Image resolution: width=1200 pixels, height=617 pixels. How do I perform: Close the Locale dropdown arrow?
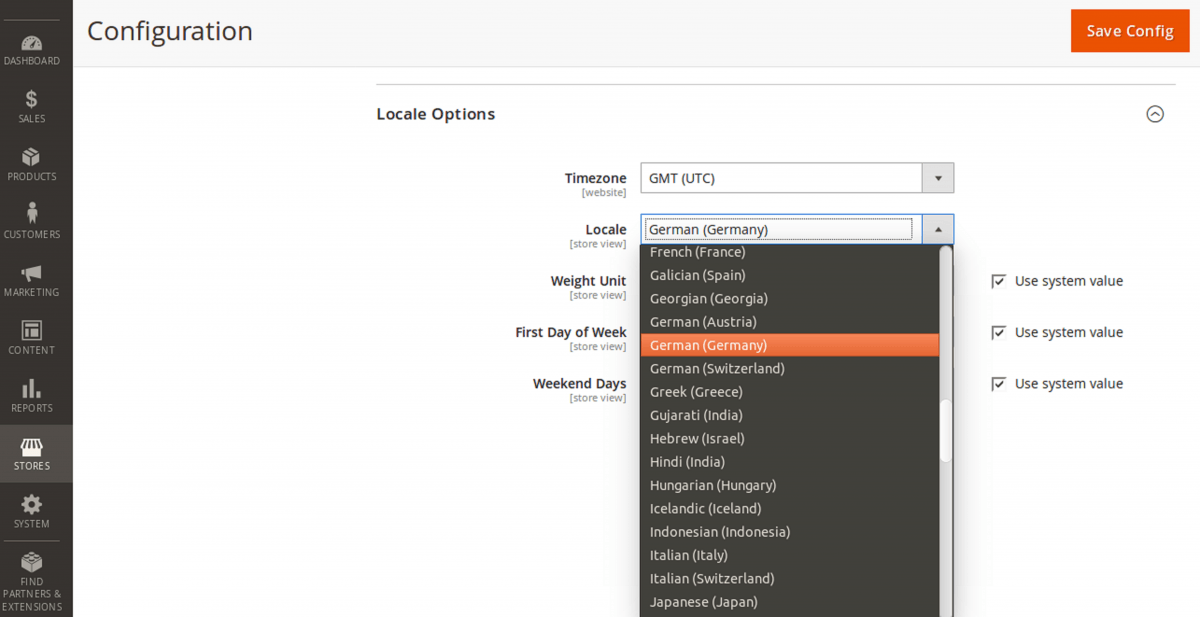pos(937,229)
